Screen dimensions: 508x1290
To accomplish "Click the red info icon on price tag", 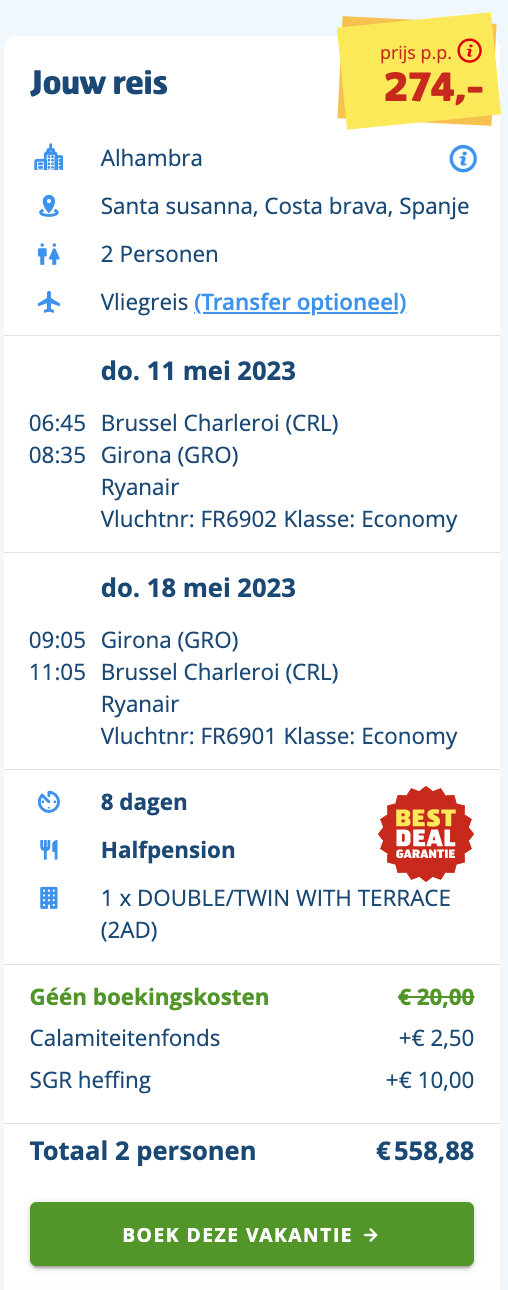I will pos(468,52).
